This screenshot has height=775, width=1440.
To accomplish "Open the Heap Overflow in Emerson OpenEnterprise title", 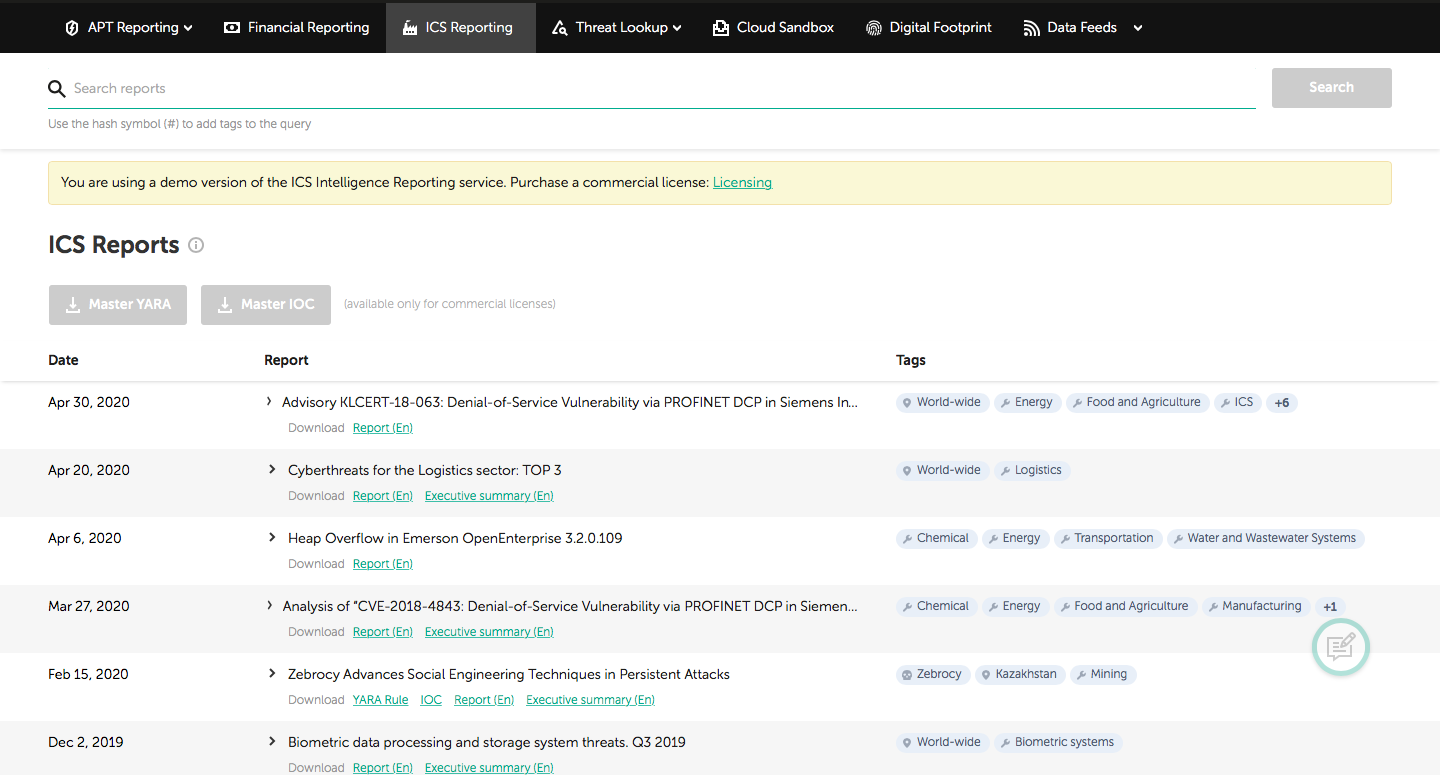I will 455,538.
